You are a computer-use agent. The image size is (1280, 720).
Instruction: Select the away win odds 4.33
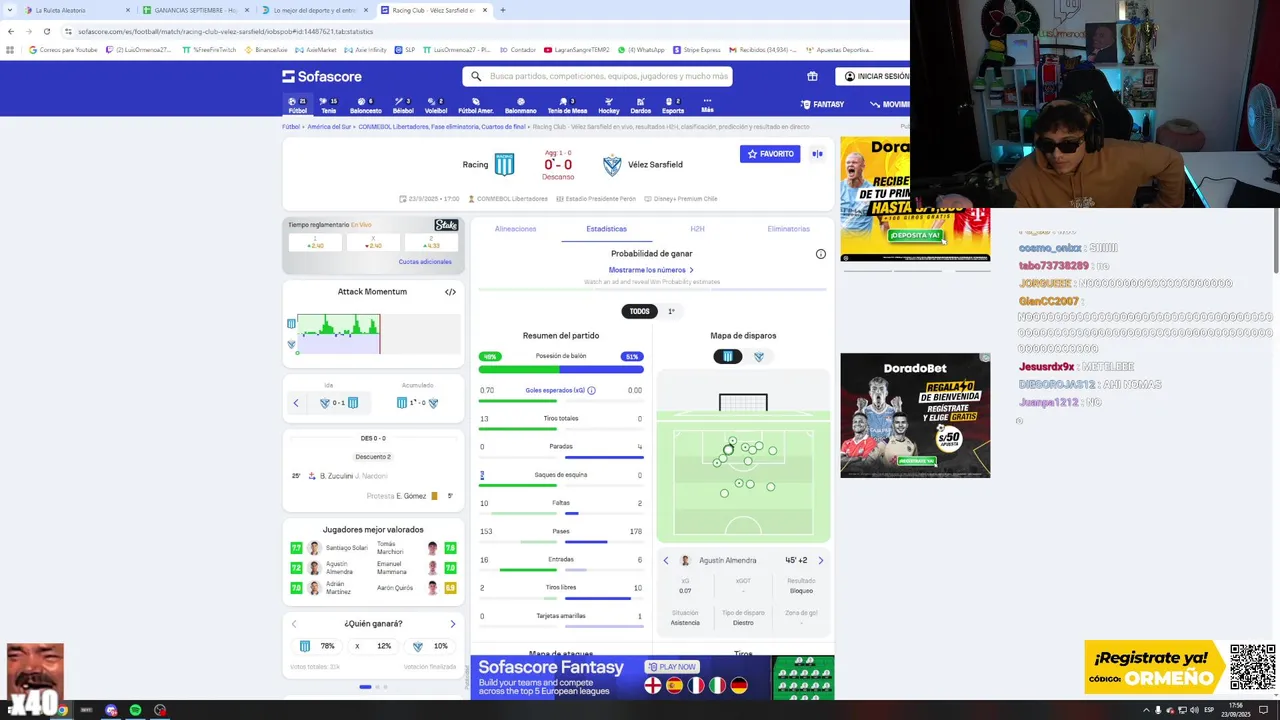click(x=431, y=243)
